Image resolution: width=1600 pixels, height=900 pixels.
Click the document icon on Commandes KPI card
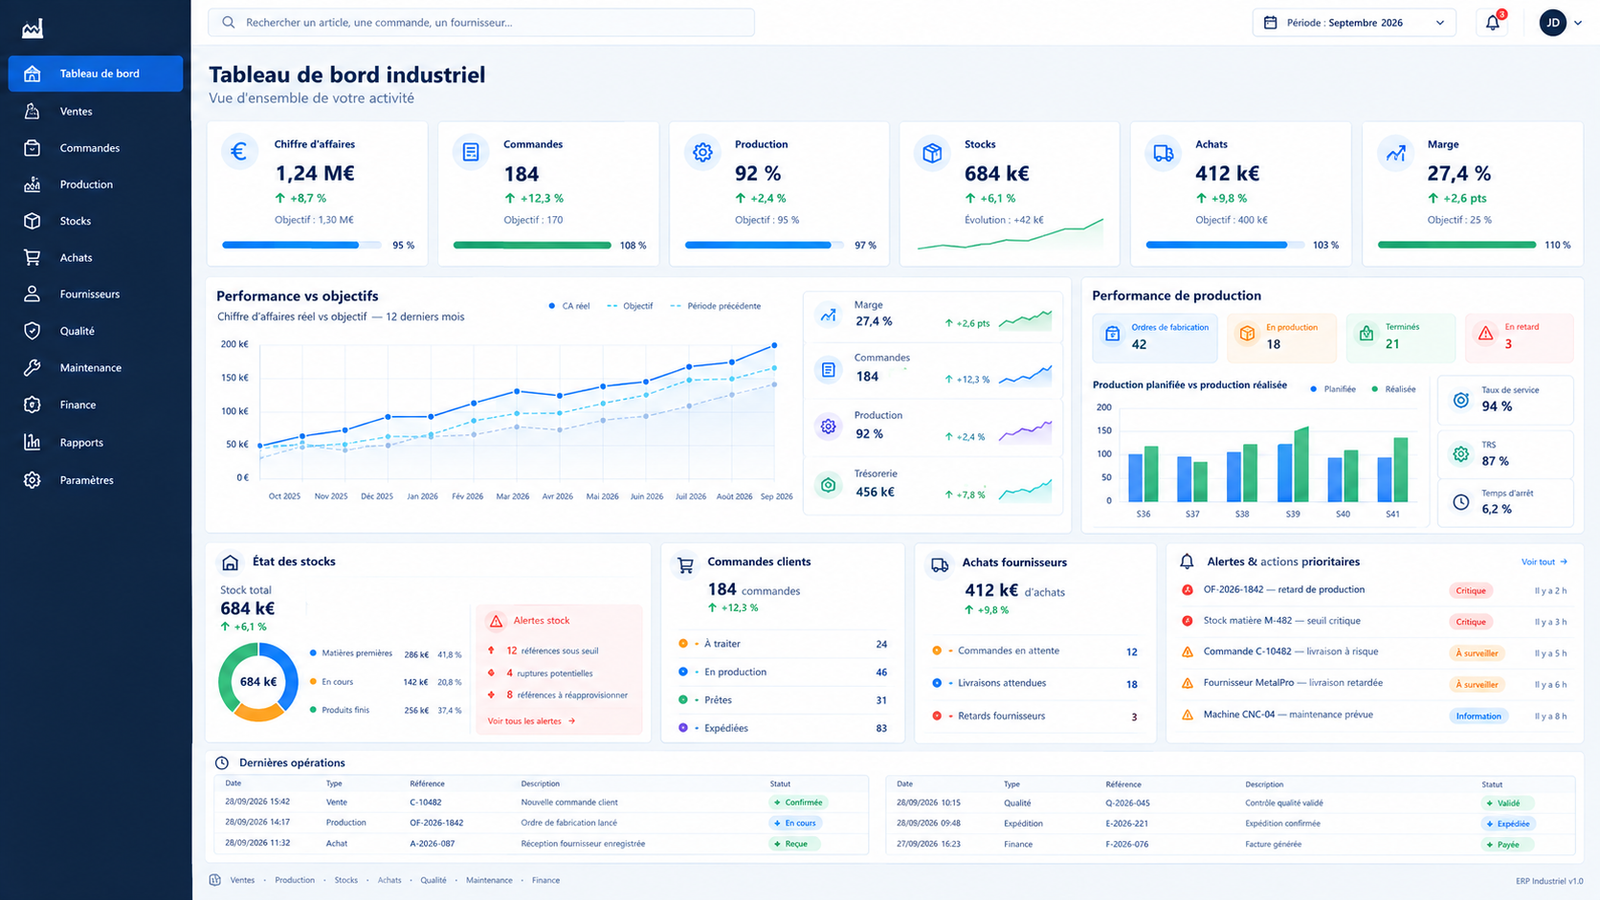click(x=471, y=152)
